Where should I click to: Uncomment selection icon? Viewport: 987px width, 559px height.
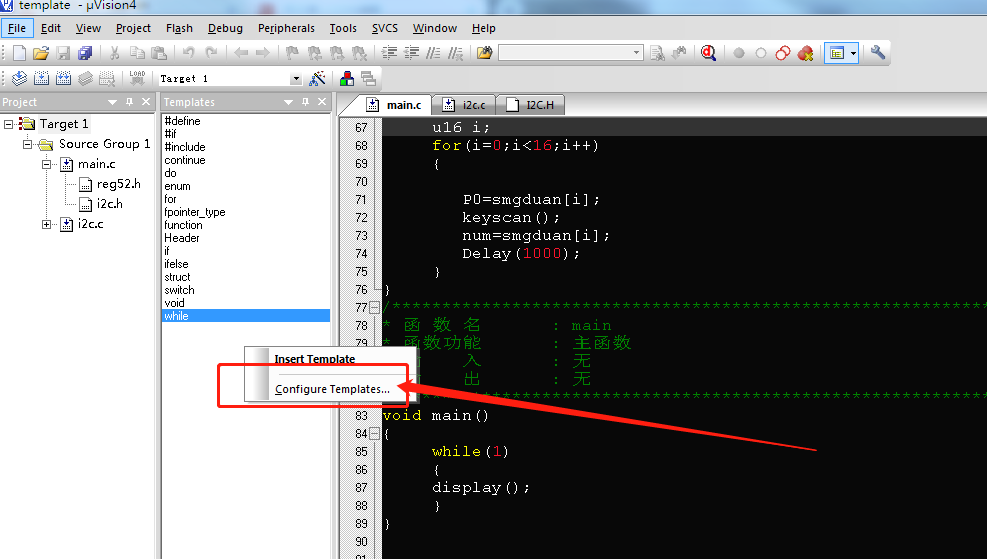(455, 53)
